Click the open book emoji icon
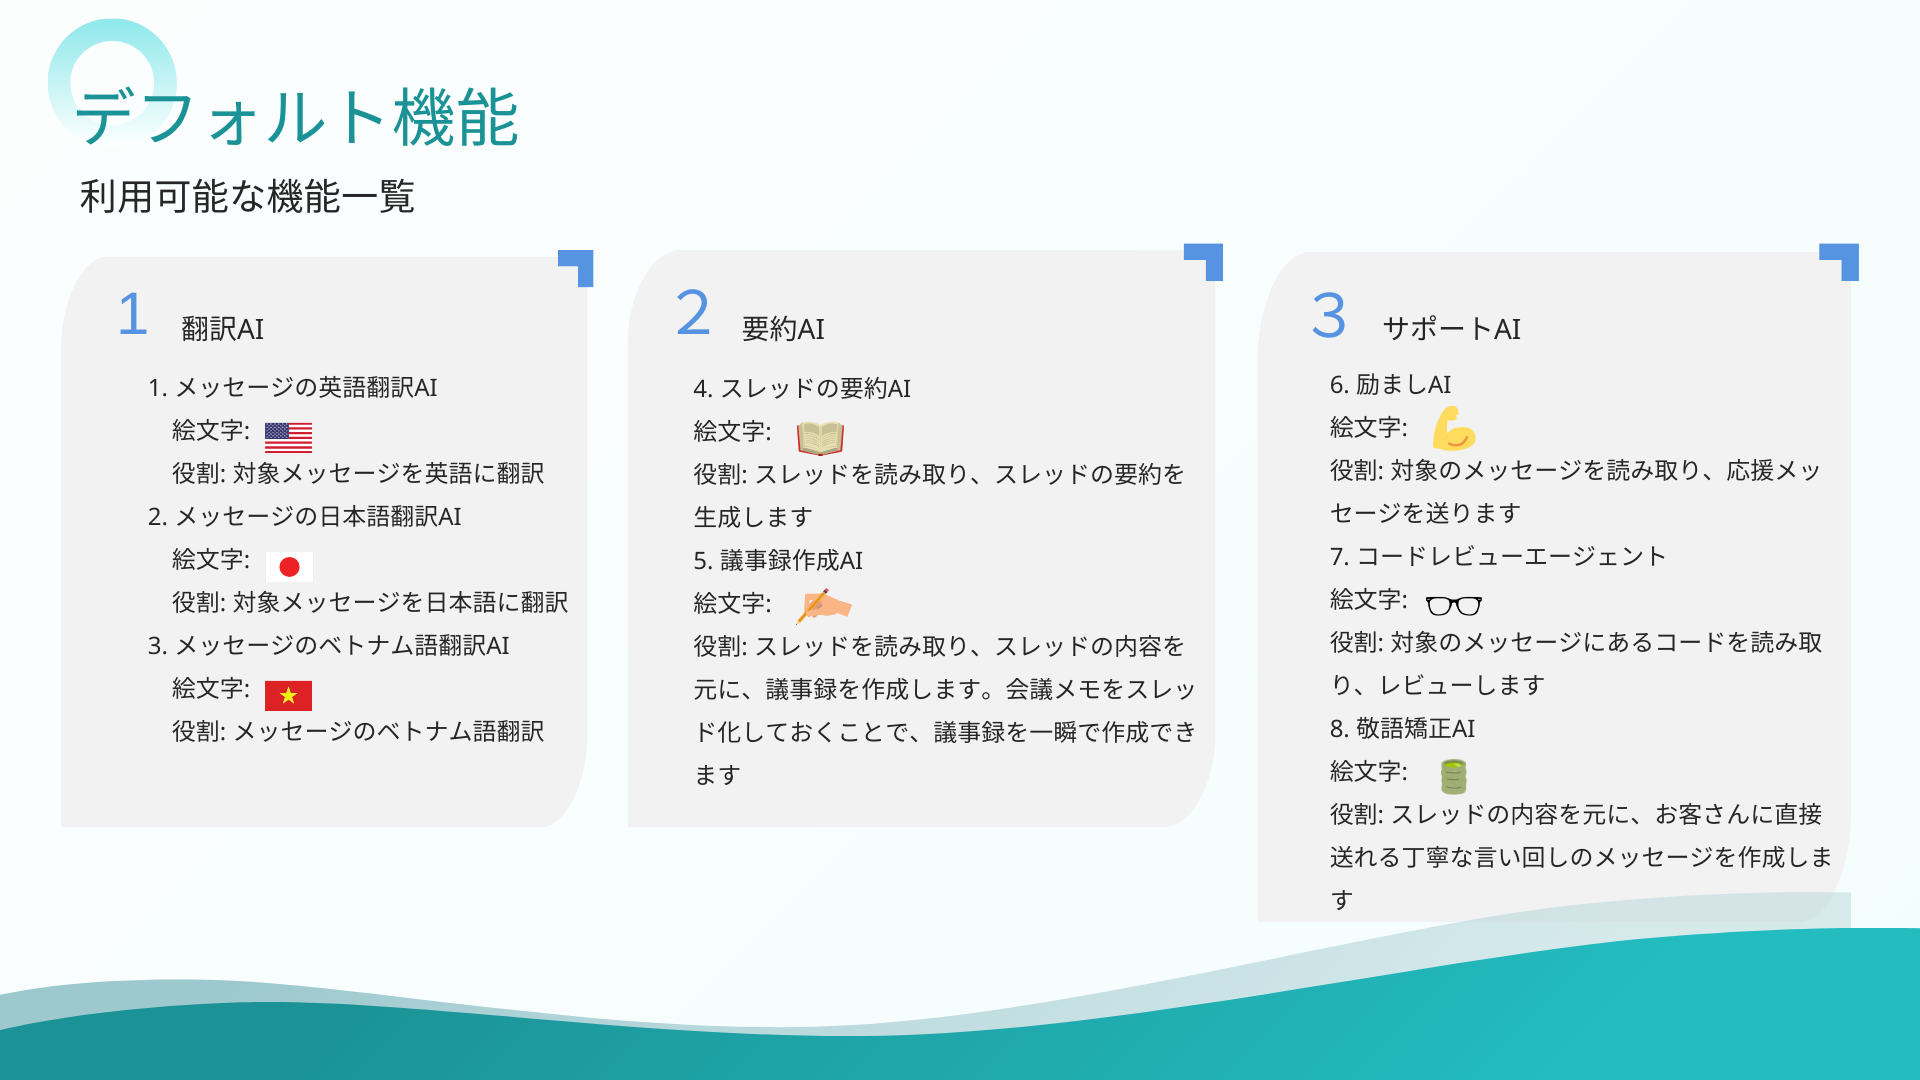Viewport: 1920px width, 1080px height. (820, 438)
